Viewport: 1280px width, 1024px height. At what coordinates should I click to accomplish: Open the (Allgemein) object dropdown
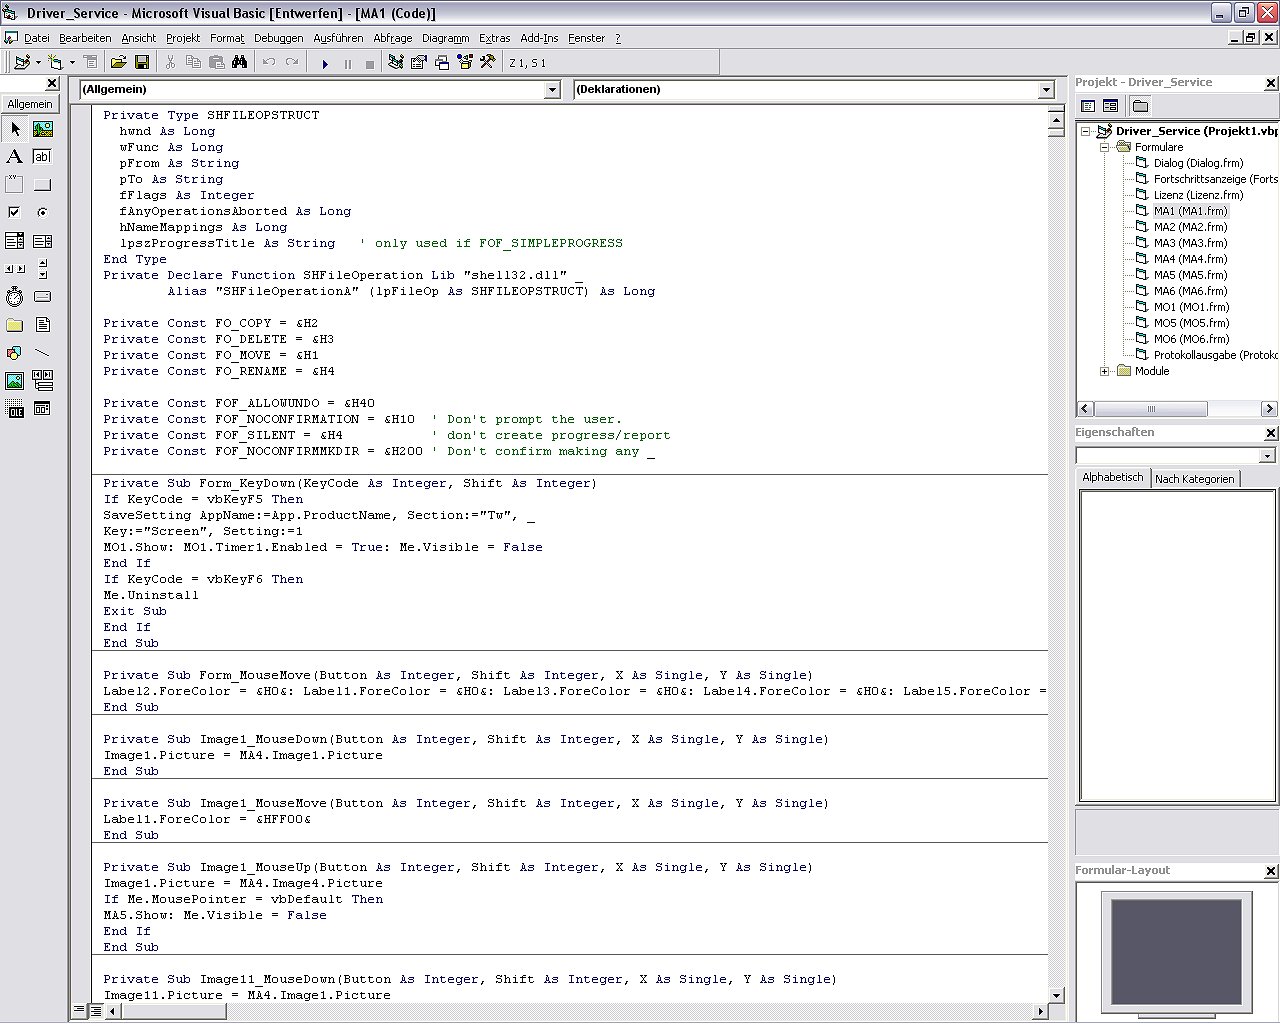tap(552, 90)
